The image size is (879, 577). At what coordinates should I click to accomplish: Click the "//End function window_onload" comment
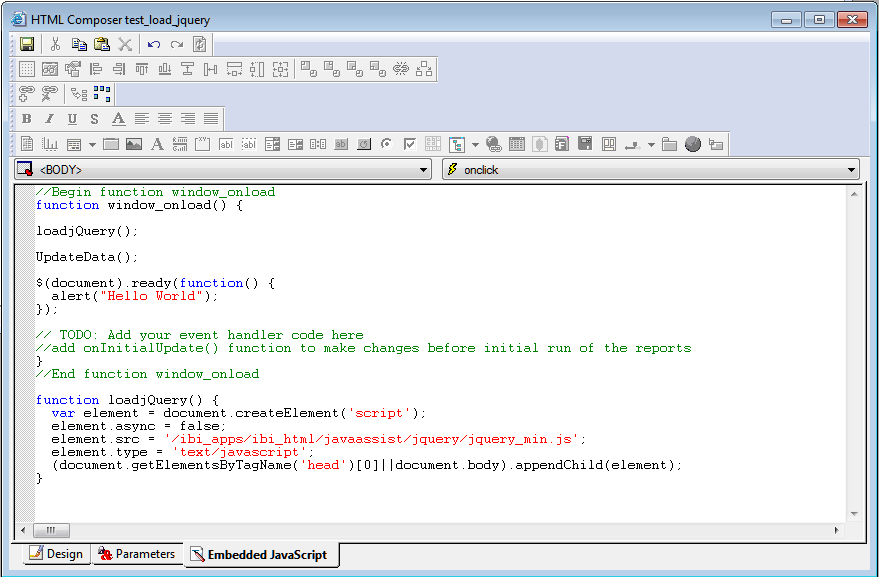tap(147, 374)
